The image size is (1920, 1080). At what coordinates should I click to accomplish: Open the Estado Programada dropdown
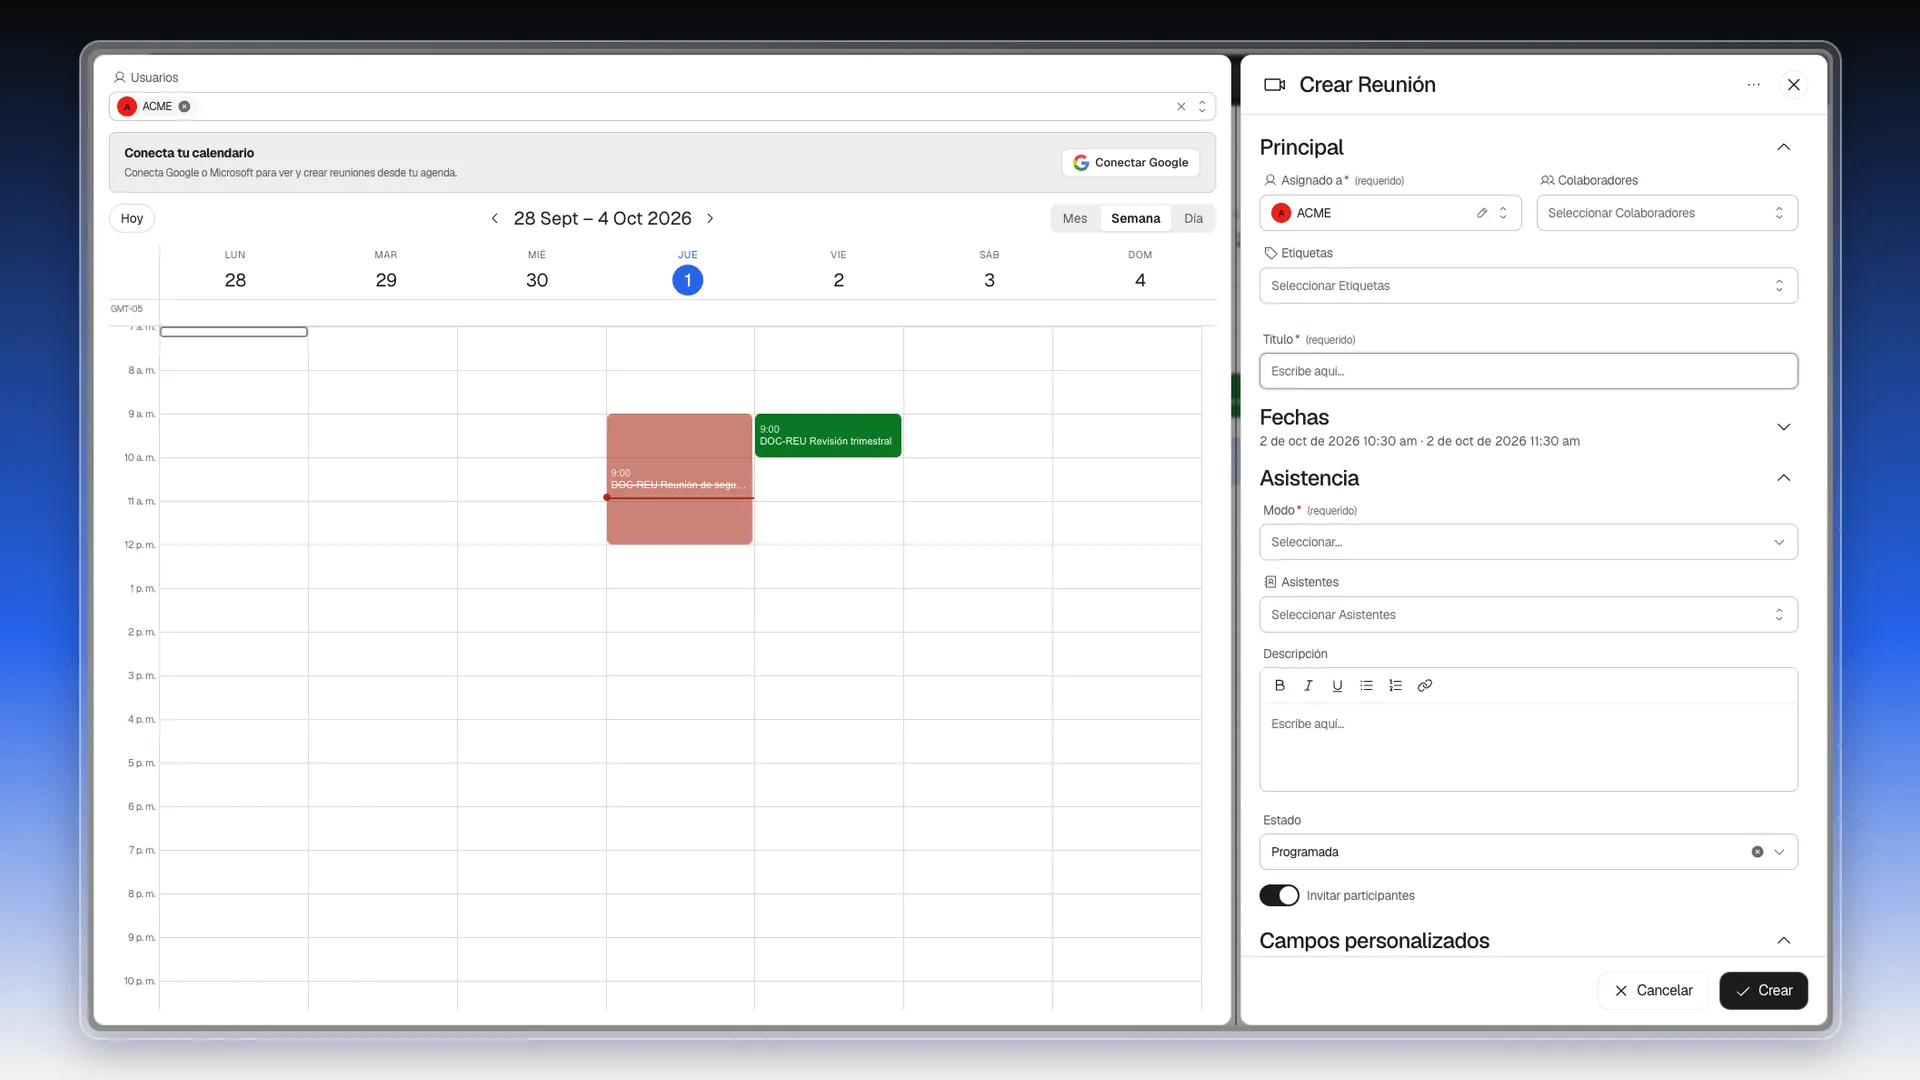1528,852
